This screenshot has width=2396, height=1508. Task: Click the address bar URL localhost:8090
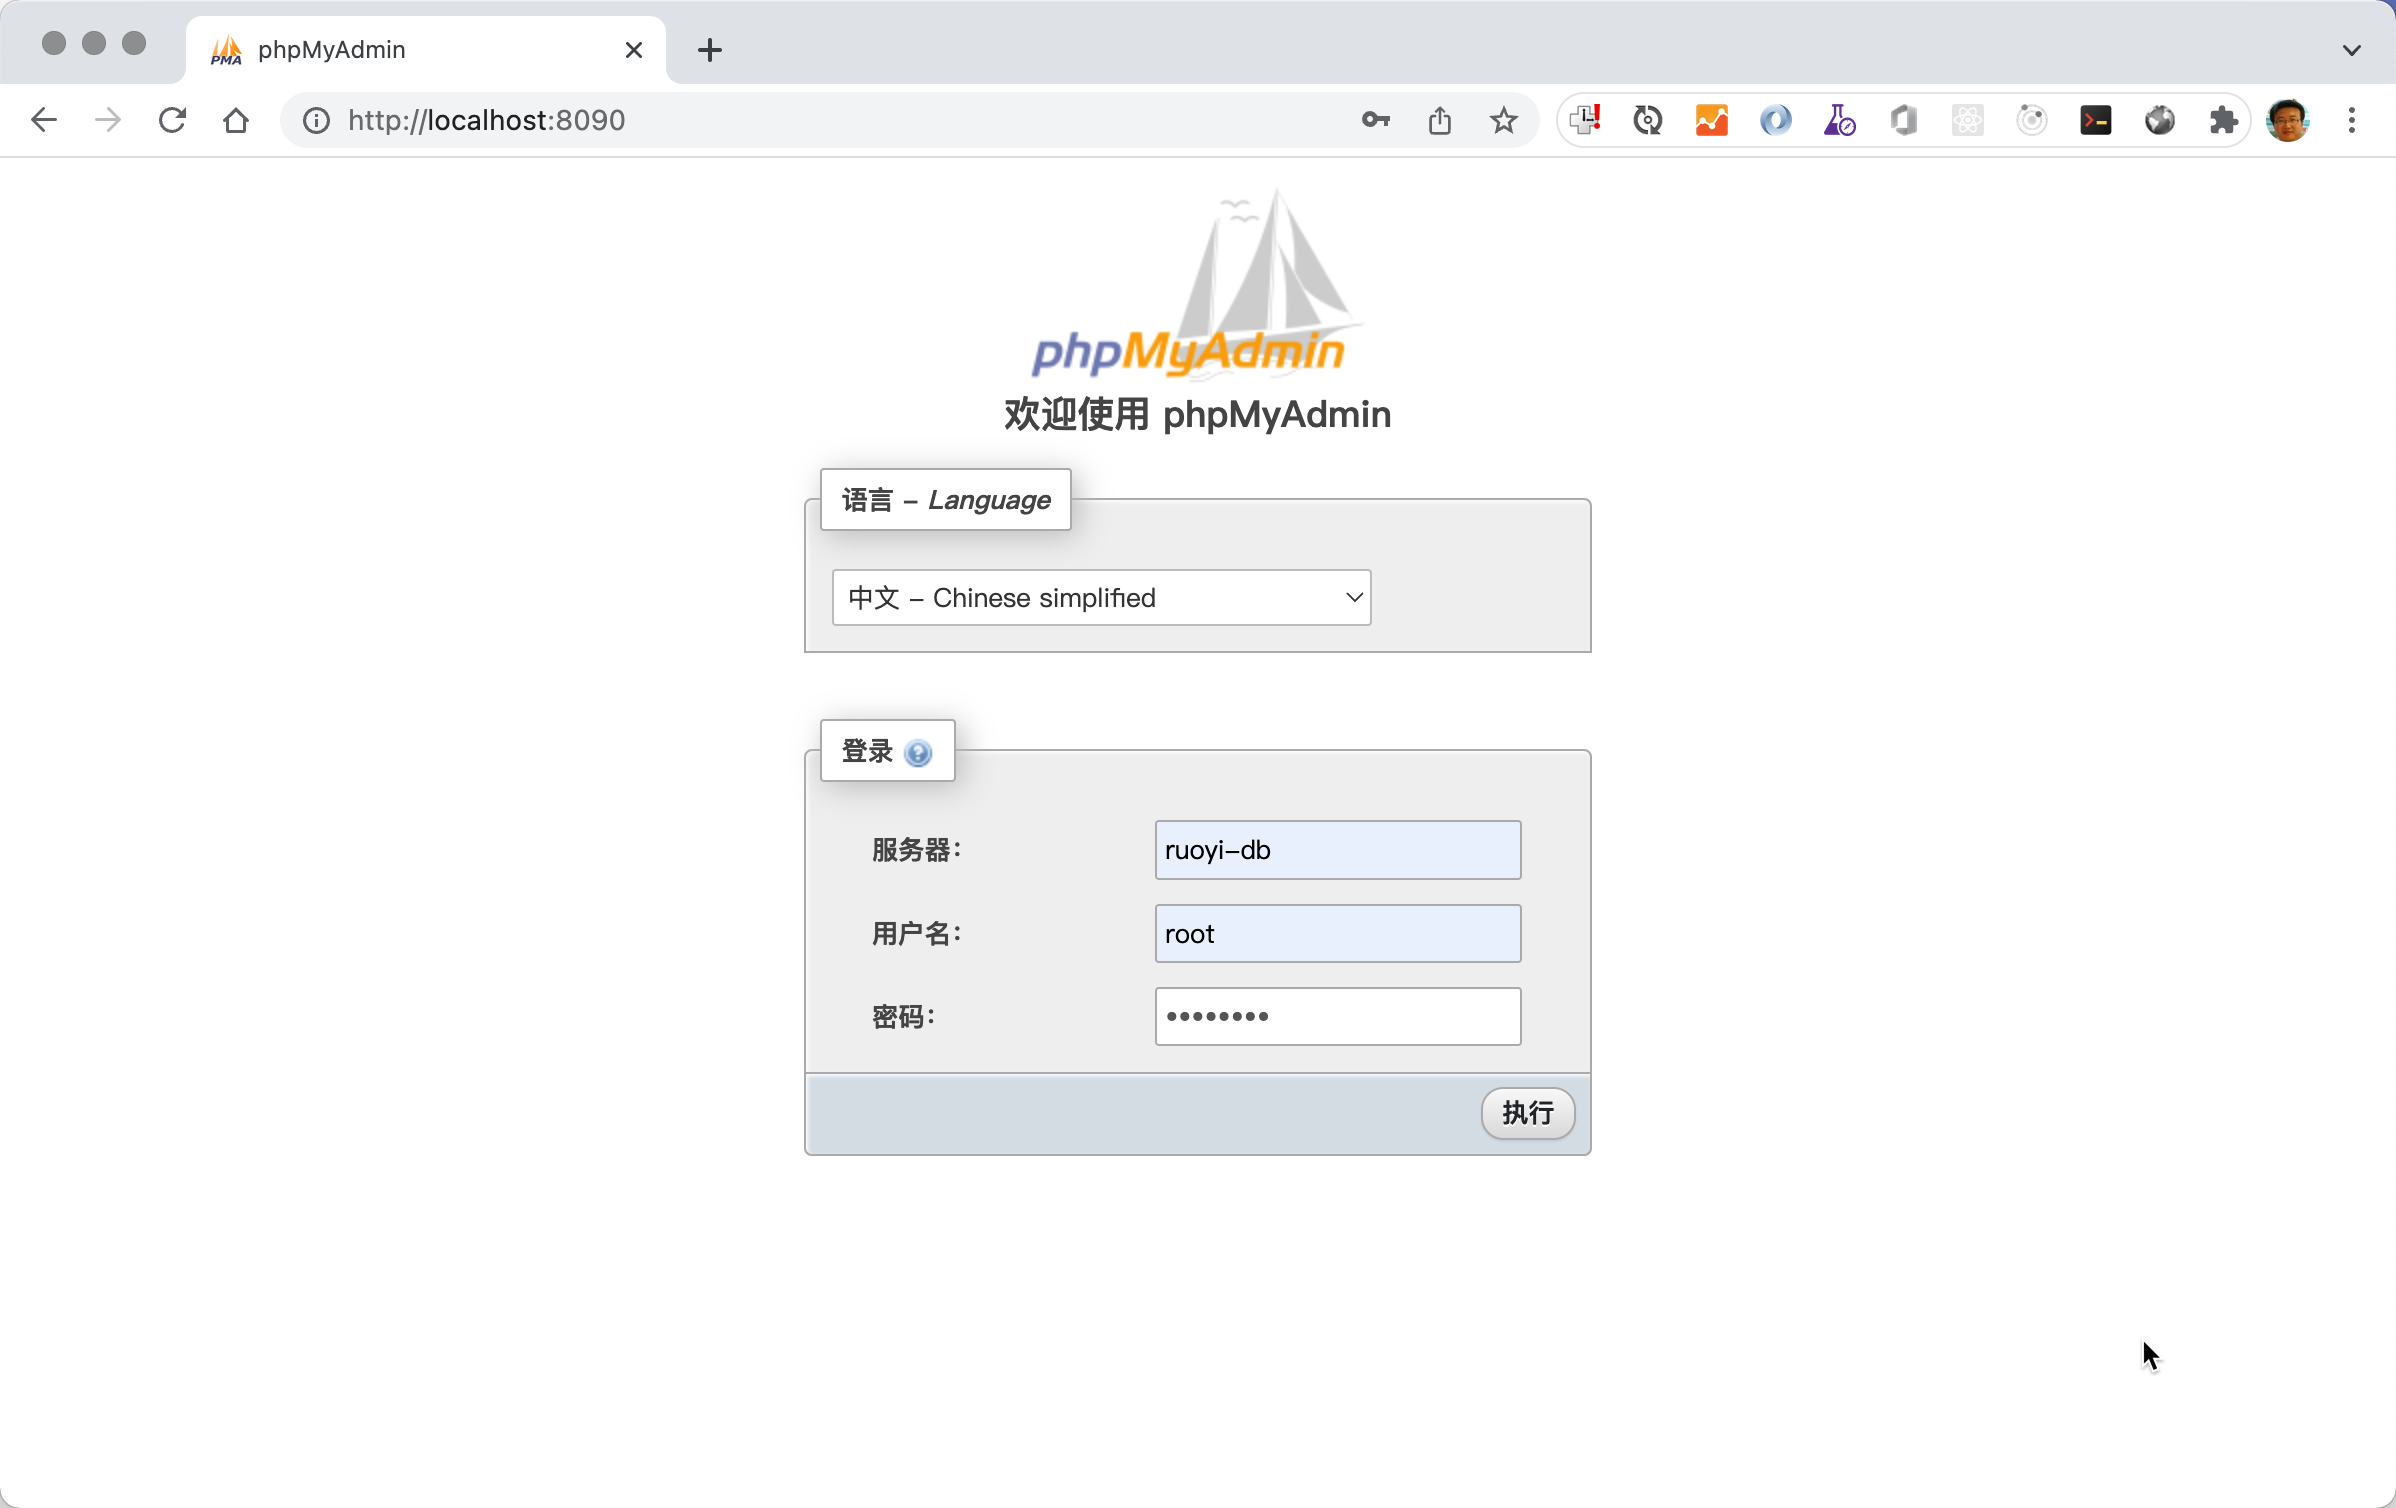486,120
